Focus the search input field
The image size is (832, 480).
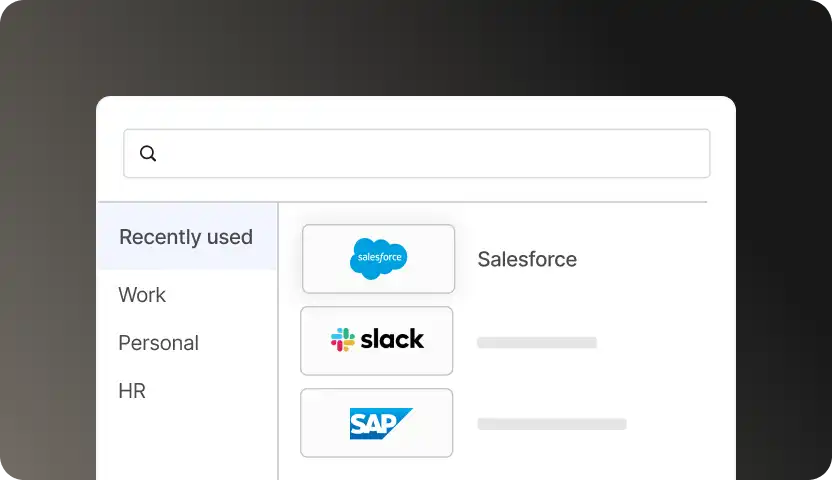pos(430,154)
